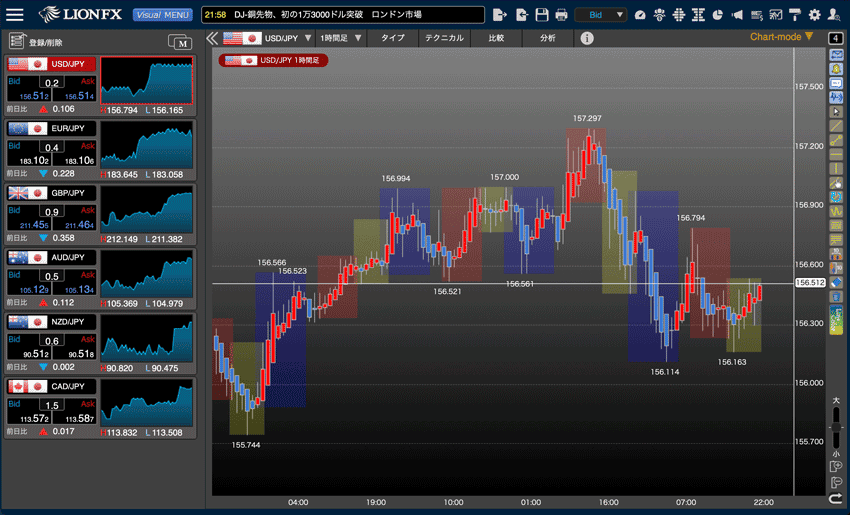Viewport: 850px width, 515px height.
Task: Toggle the Visual MENU switch
Action: pos(162,15)
